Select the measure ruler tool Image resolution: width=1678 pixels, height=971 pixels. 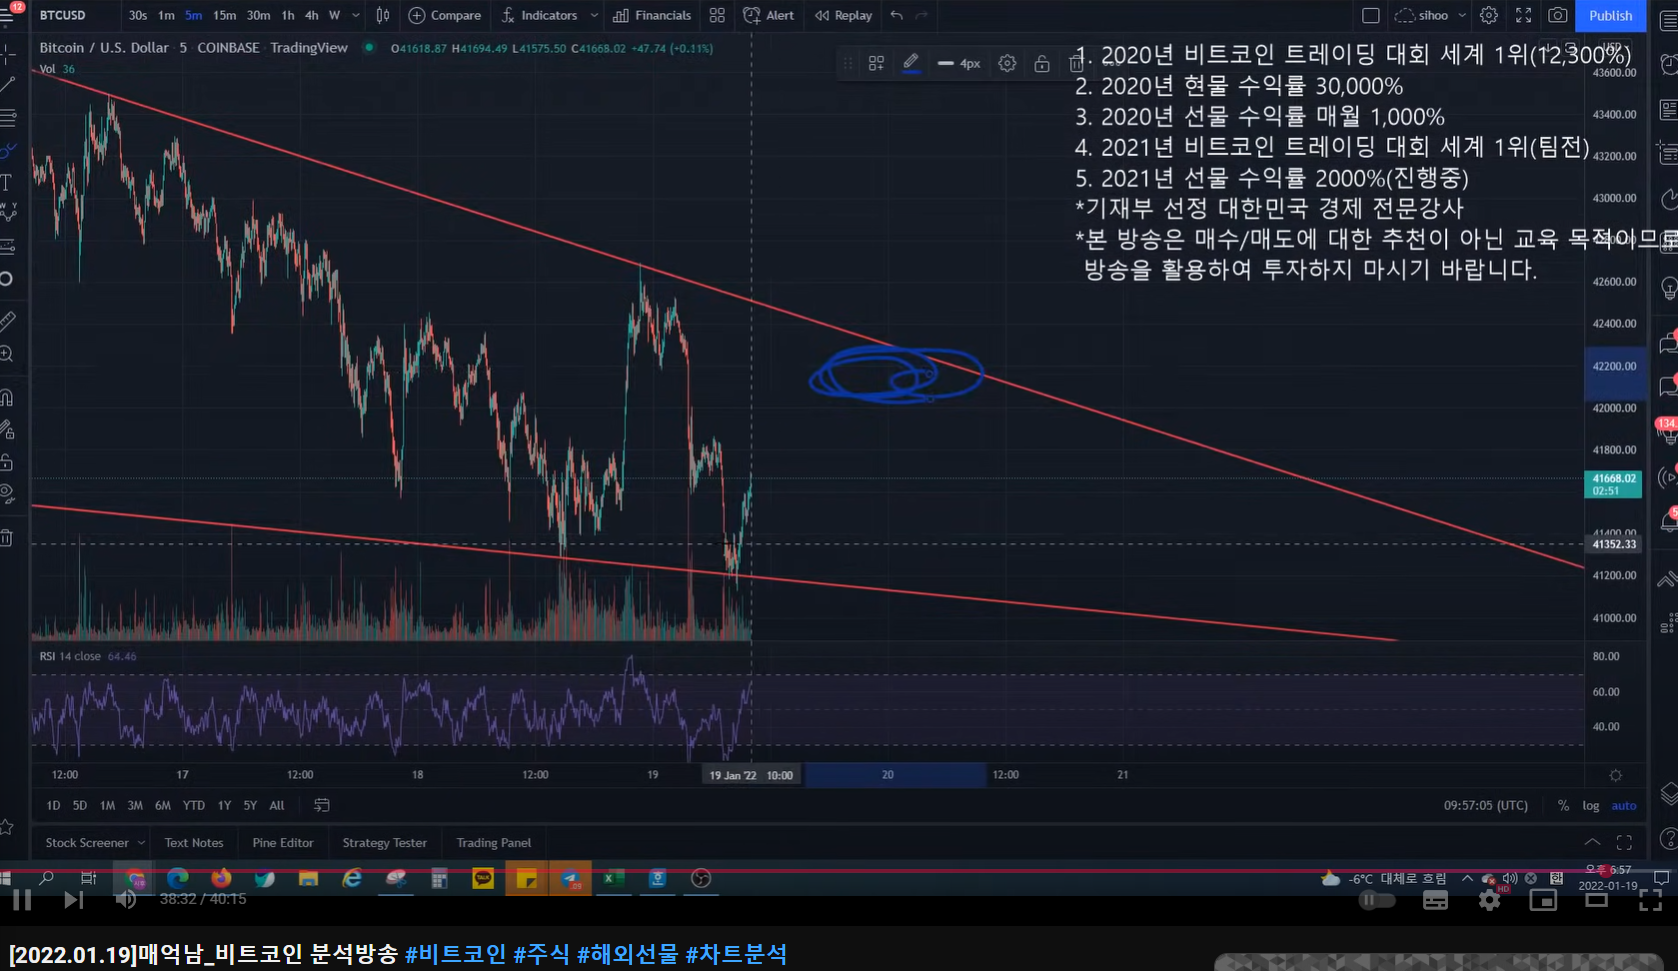[7, 321]
